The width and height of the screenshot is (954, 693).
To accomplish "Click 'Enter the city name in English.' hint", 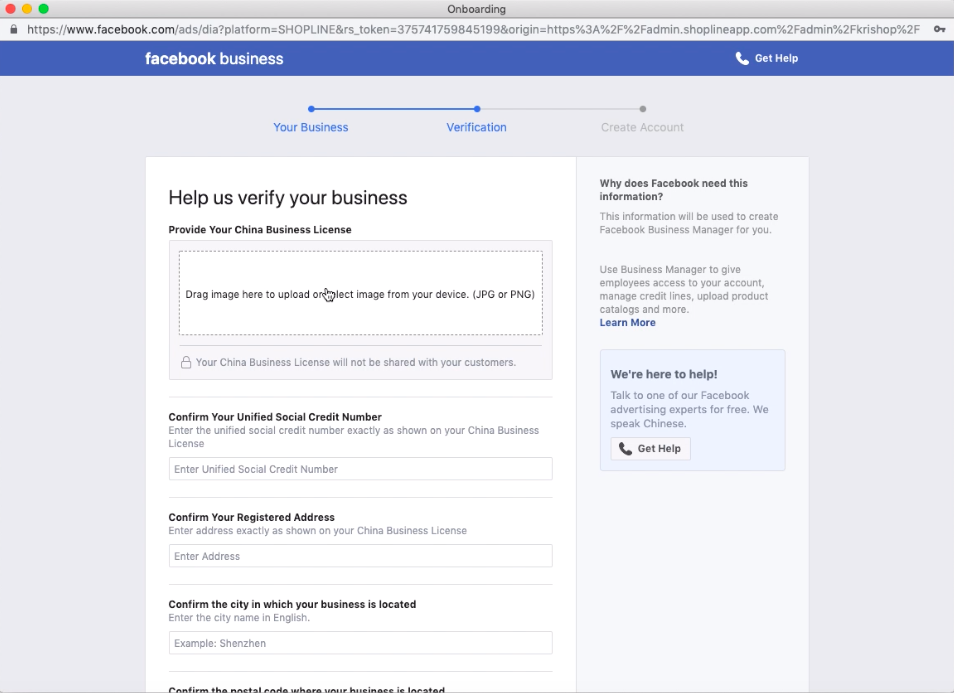I will tap(239, 618).
